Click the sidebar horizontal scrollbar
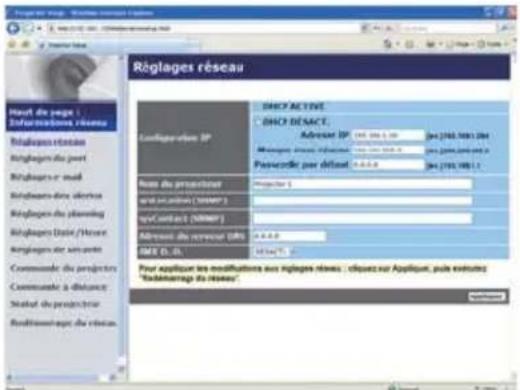The height and width of the screenshot is (390, 520). point(62,377)
